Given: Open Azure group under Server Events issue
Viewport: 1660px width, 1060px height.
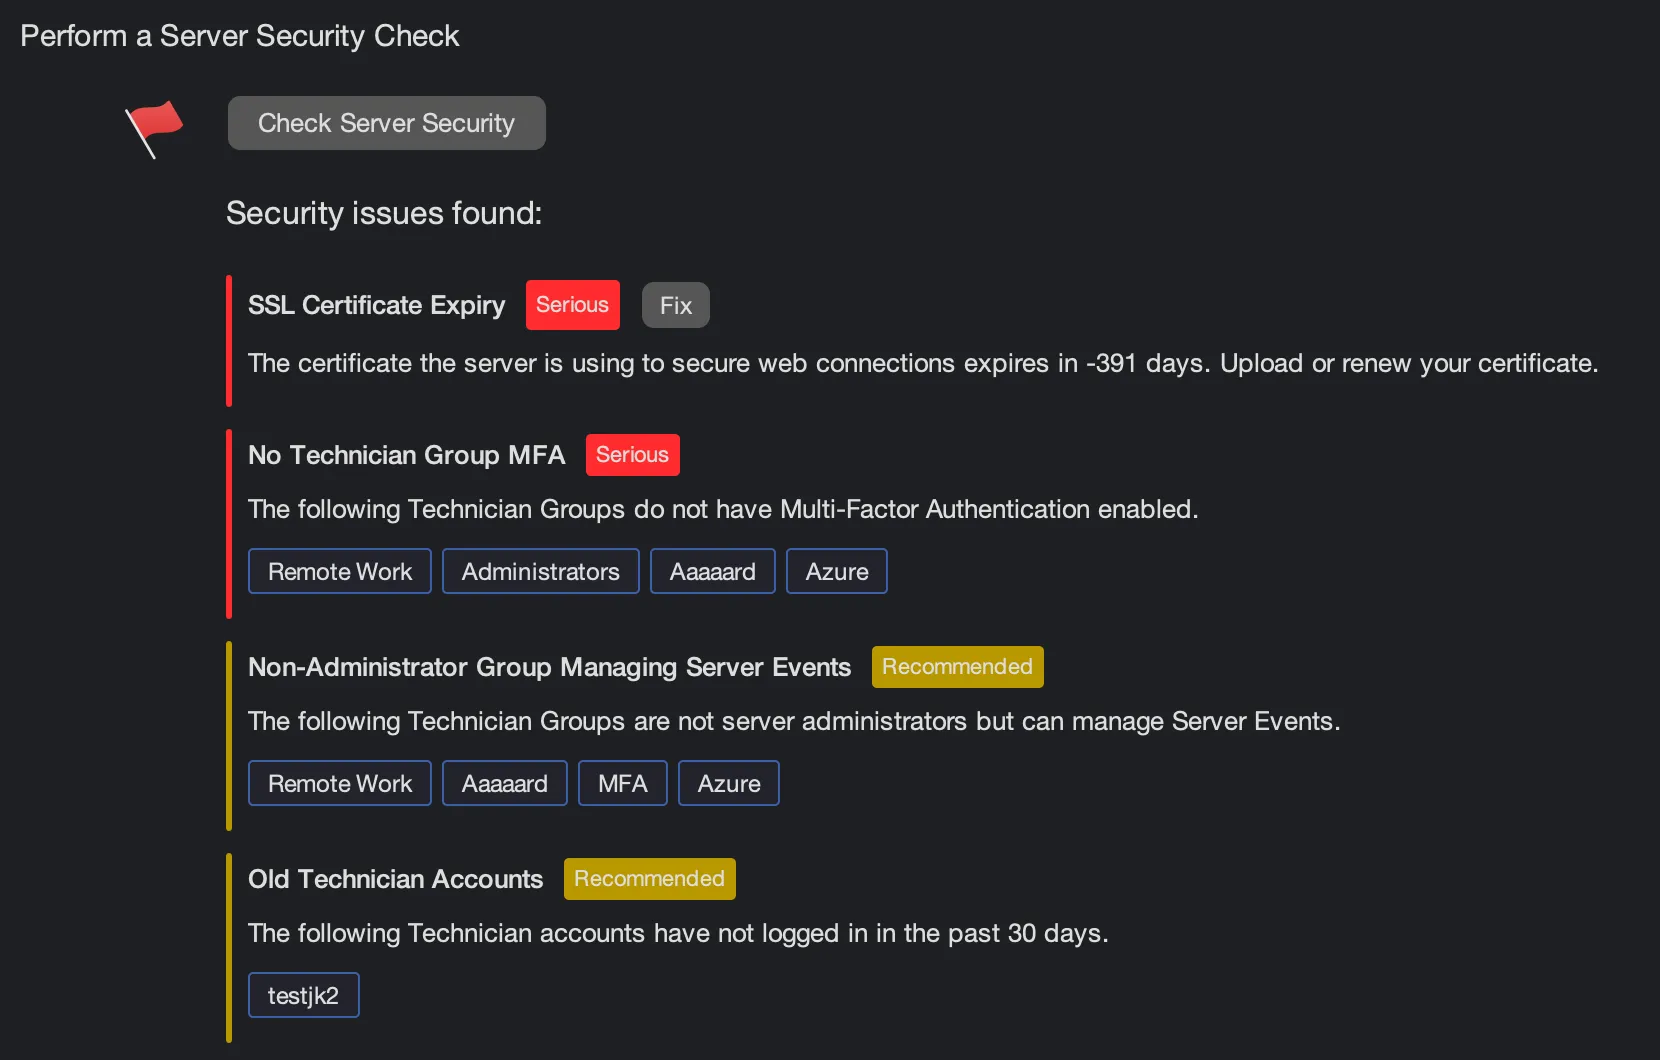Looking at the screenshot, I should pyautogui.click(x=728, y=783).
